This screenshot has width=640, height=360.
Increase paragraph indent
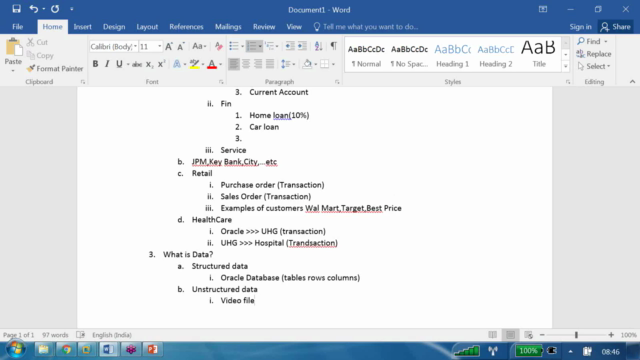(x=302, y=46)
